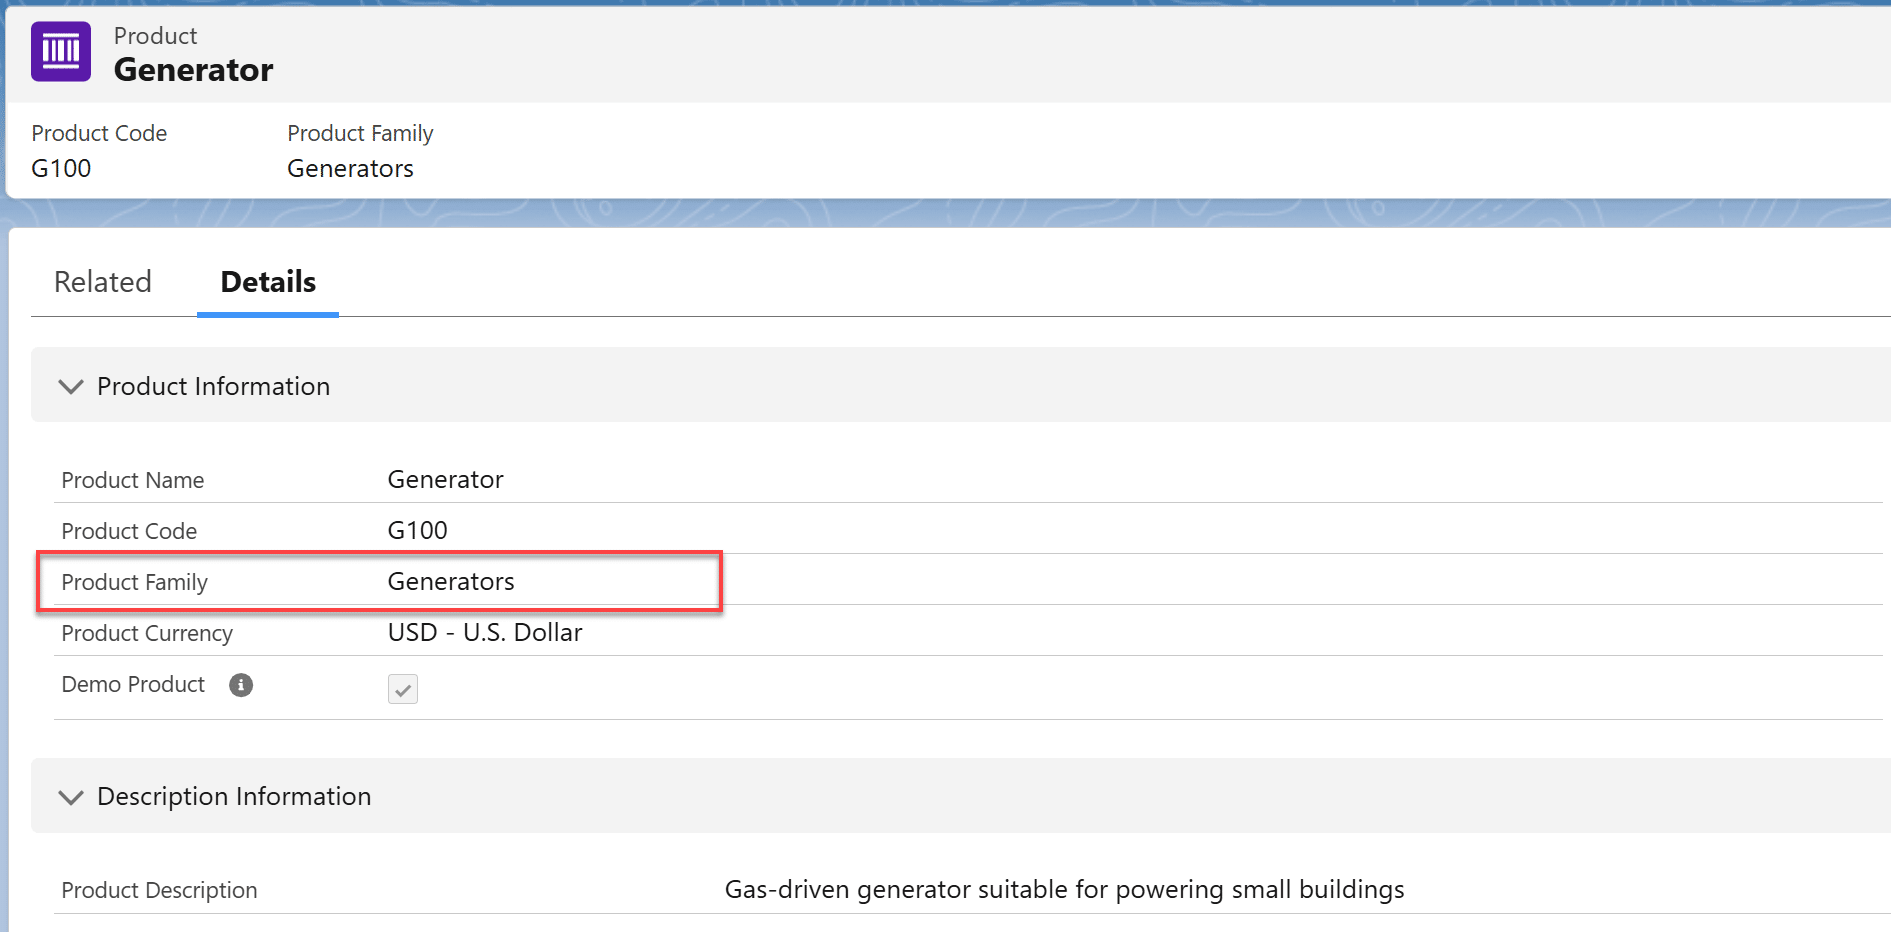
Task: Click the Product Description field label
Action: (x=159, y=891)
